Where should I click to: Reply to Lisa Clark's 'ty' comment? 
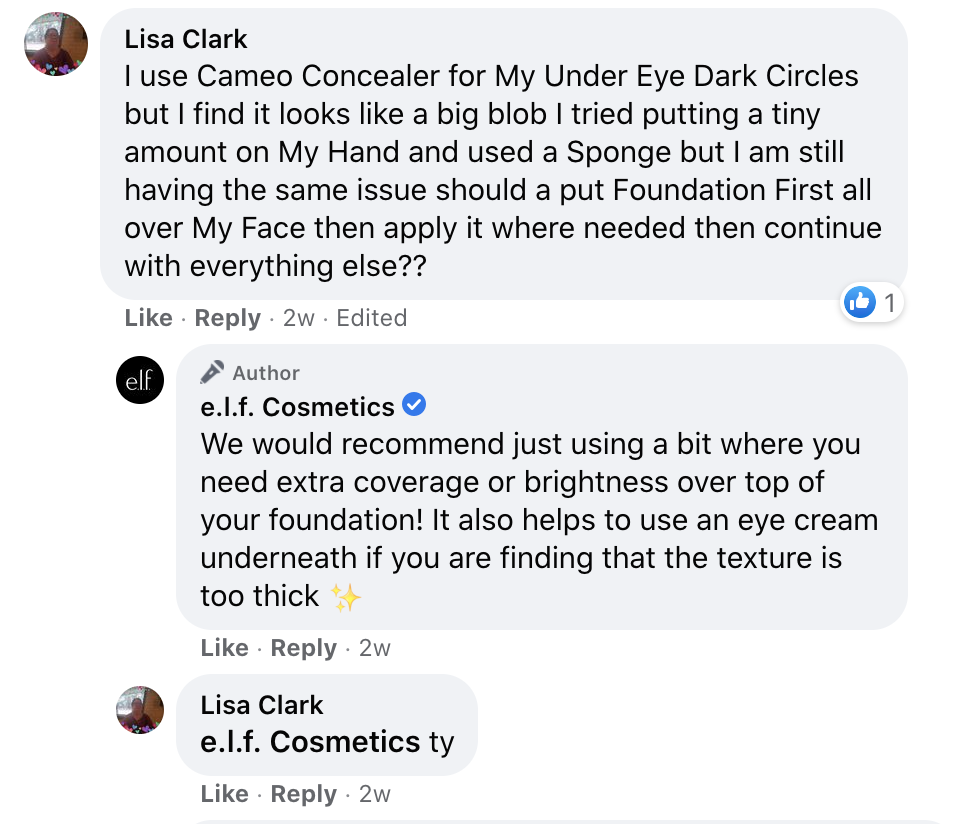(304, 794)
